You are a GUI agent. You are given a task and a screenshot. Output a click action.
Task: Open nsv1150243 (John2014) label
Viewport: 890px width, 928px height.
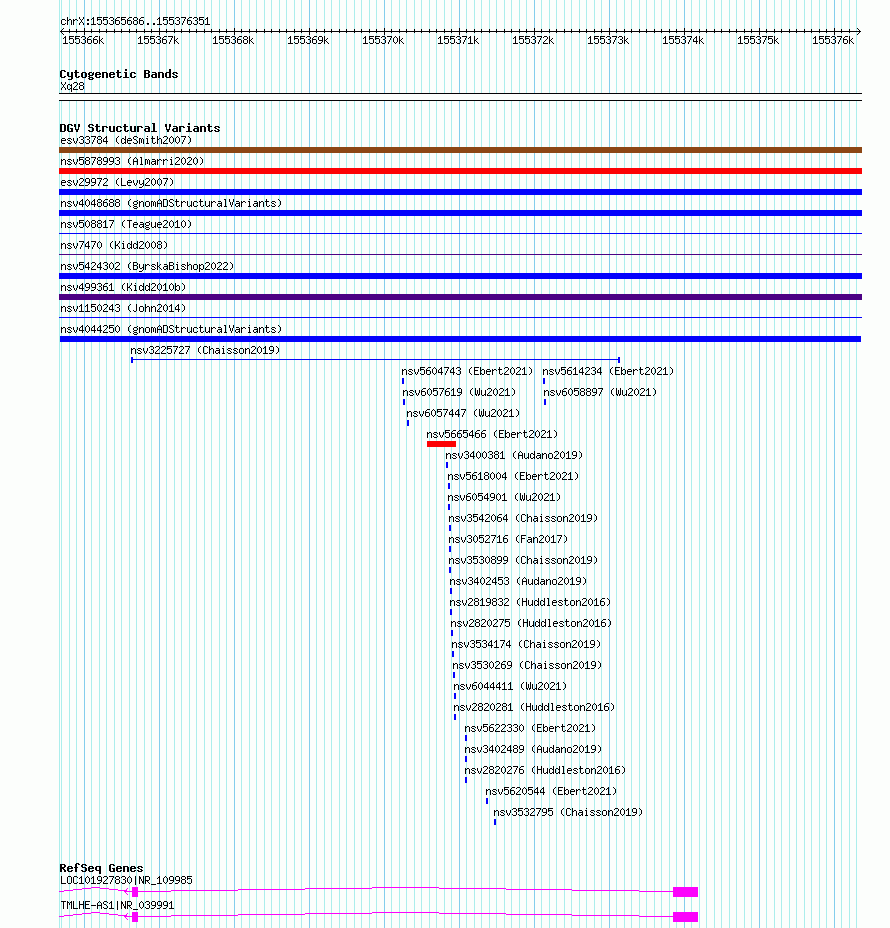pyautogui.click(x=123, y=308)
